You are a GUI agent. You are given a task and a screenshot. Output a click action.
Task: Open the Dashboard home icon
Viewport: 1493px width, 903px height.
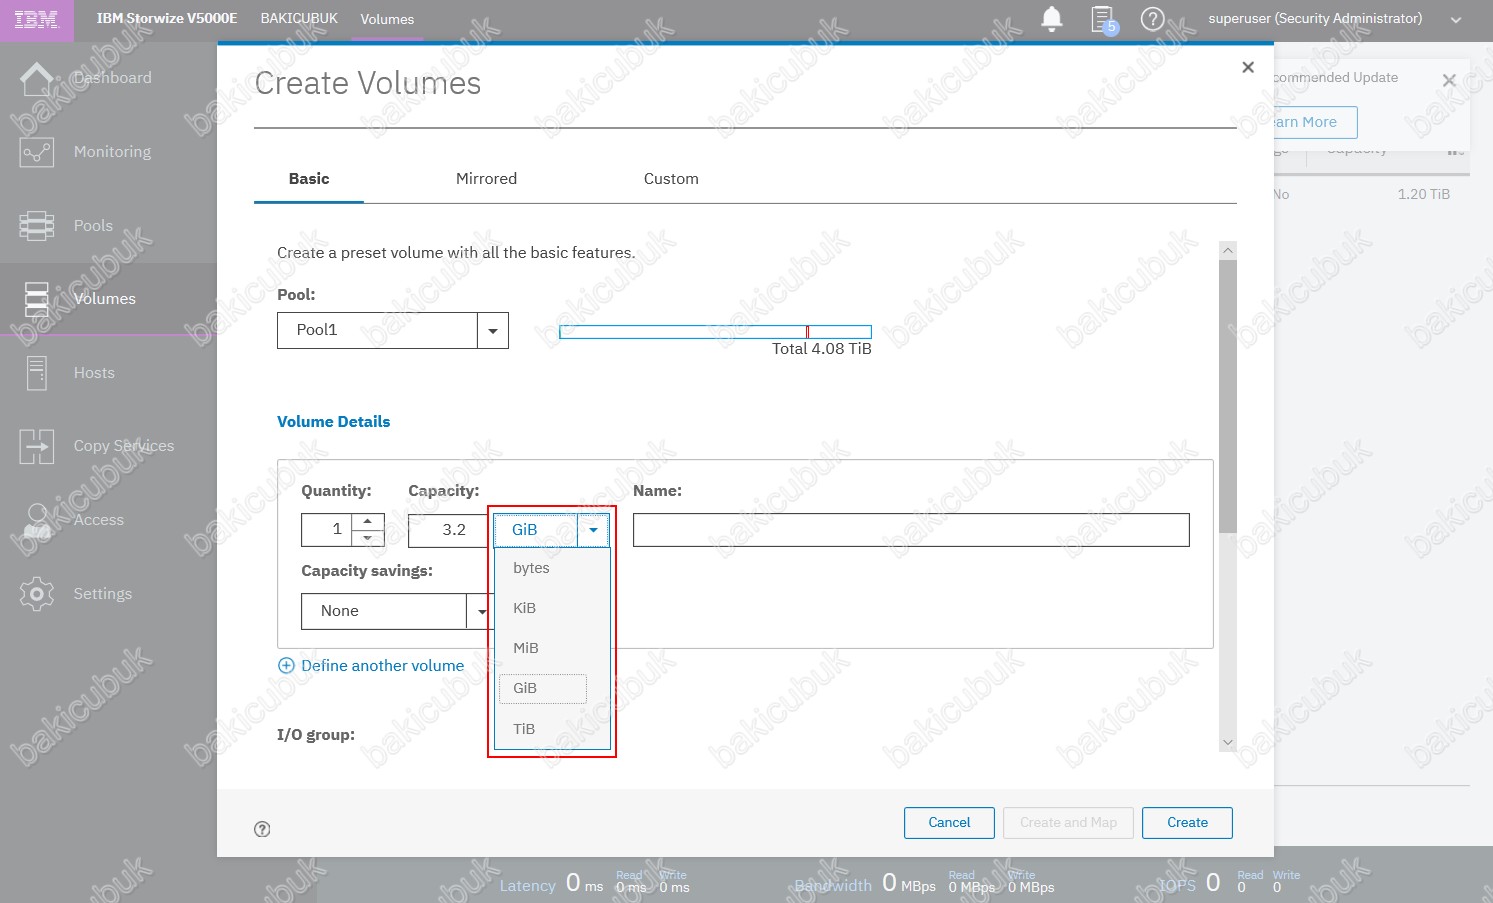[x=36, y=78]
